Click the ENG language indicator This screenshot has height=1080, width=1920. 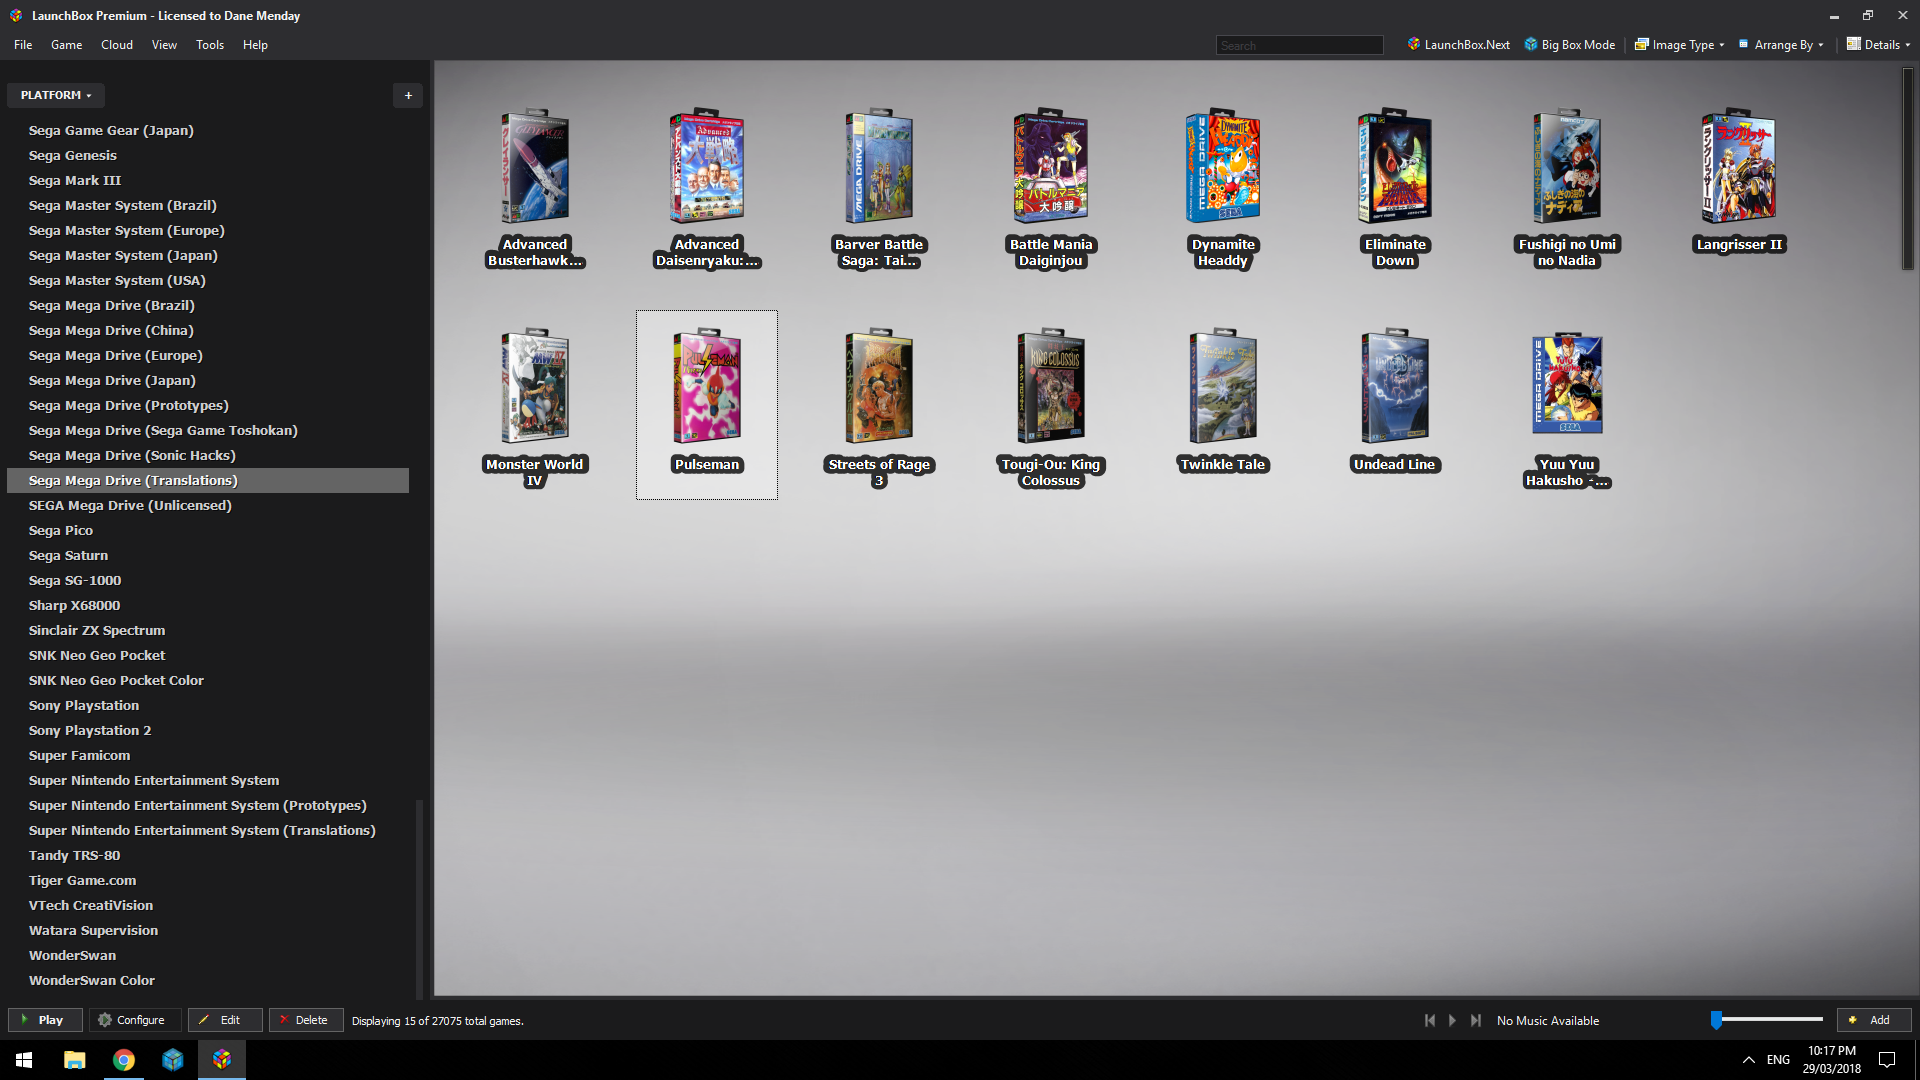point(1778,1060)
